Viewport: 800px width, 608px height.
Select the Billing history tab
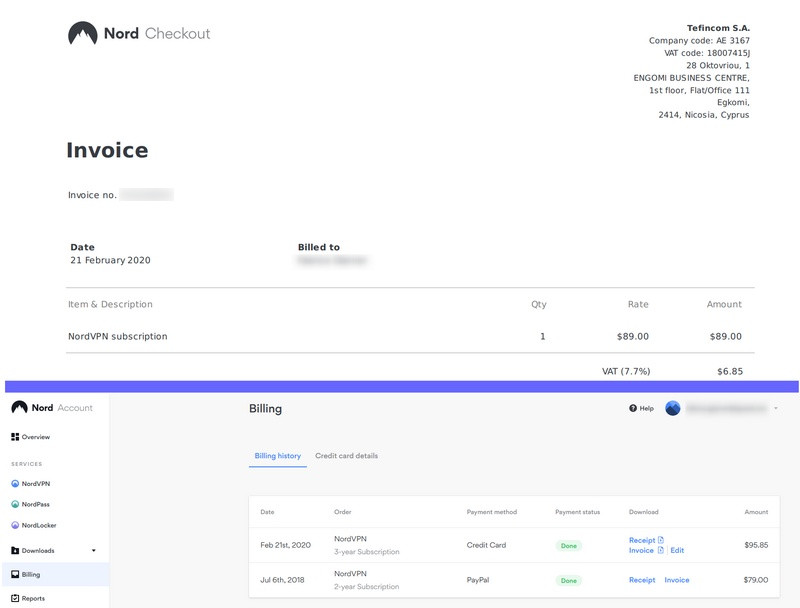[277, 456]
